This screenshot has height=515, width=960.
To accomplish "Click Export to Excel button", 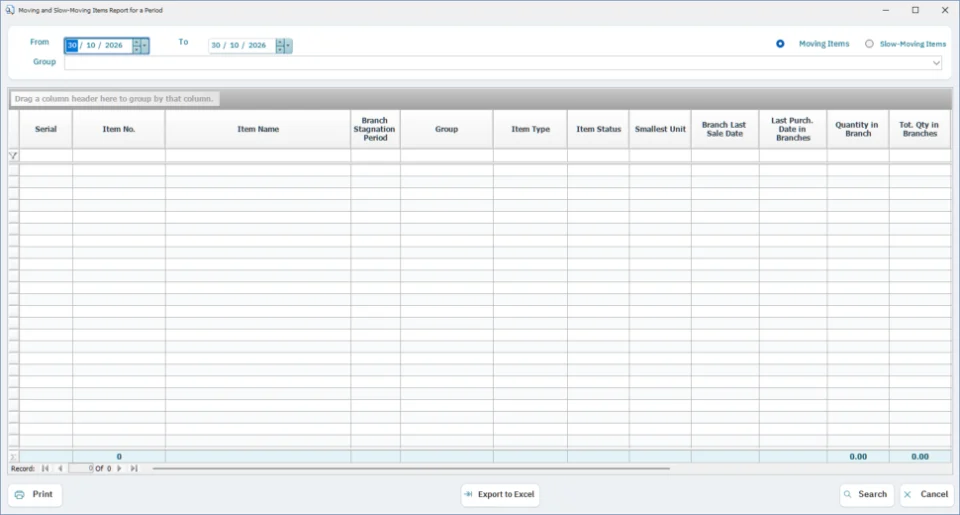I will pyautogui.click(x=500, y=494).
